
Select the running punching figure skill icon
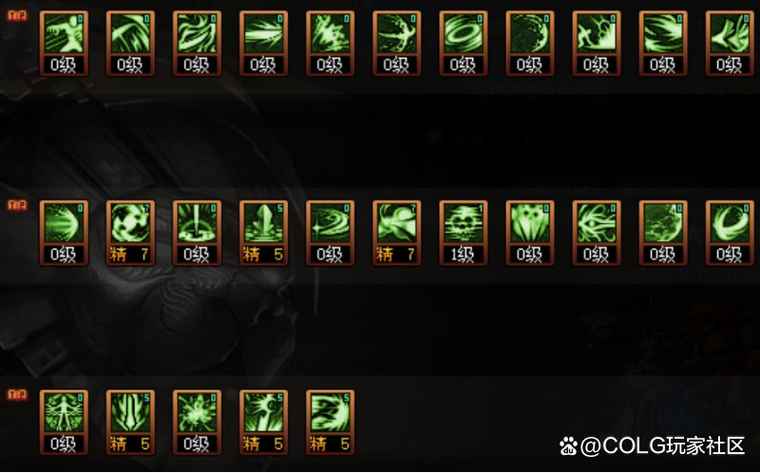pyautogui.click(x=64, y=43)
